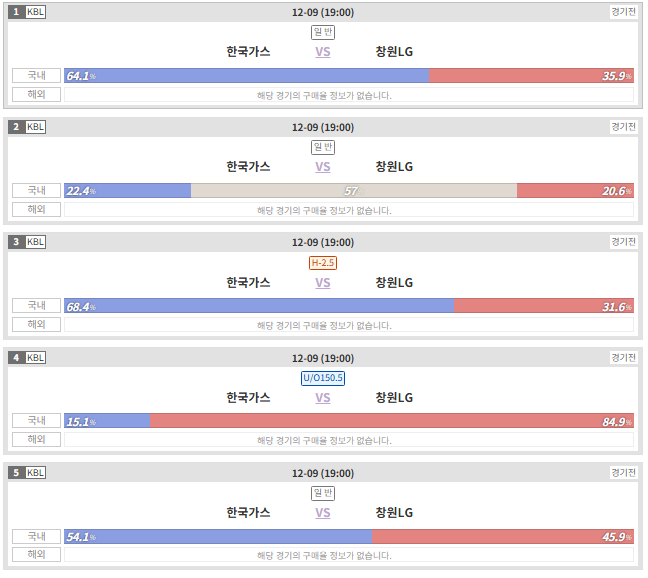Click the VS link in match 4
The image size is (648, 578).
[x=323, y=398]
